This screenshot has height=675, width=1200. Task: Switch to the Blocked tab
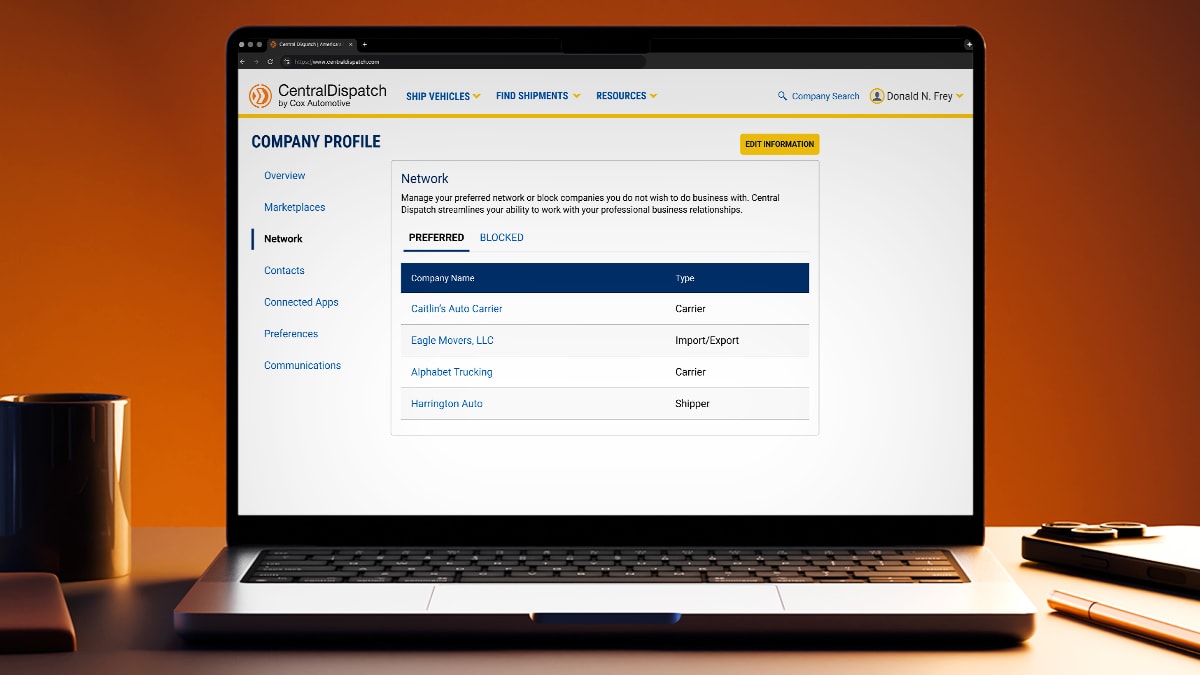click(501, 238)
